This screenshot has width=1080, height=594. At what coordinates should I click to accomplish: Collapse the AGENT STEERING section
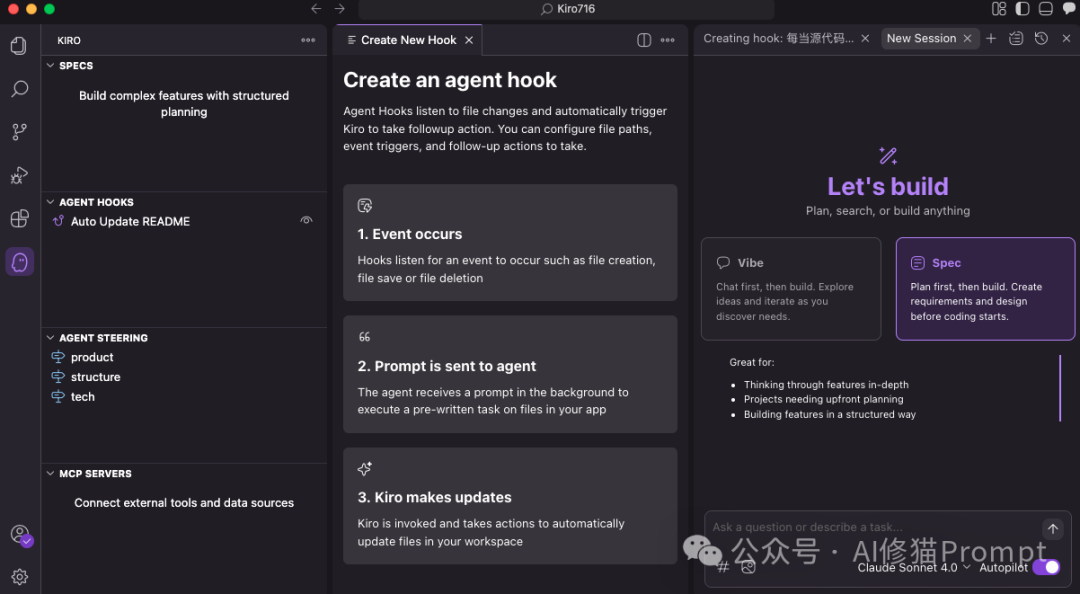(x=50, y=338)
